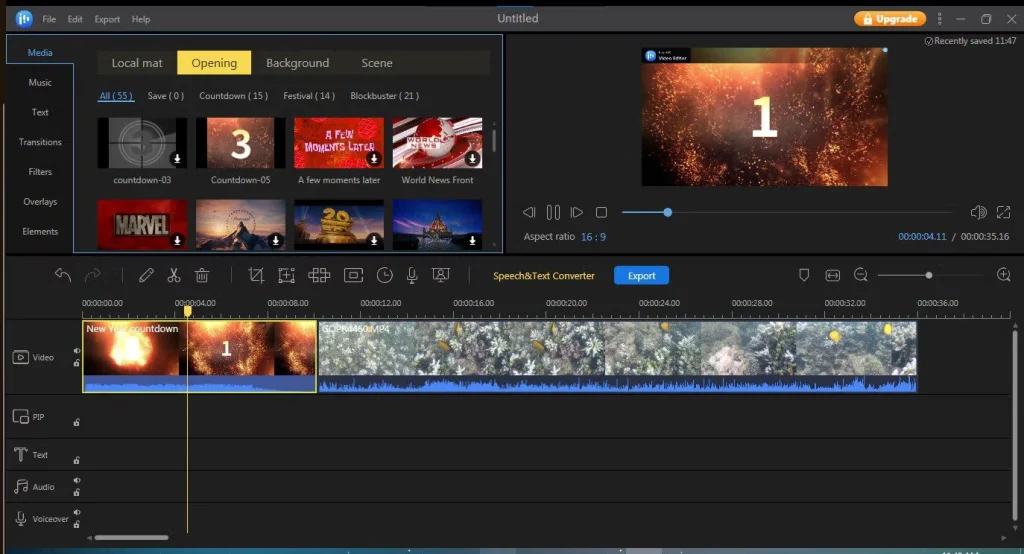Open the File menu
The height and width of the screenshot is (554, 1024).
click(x=50, y=19)
